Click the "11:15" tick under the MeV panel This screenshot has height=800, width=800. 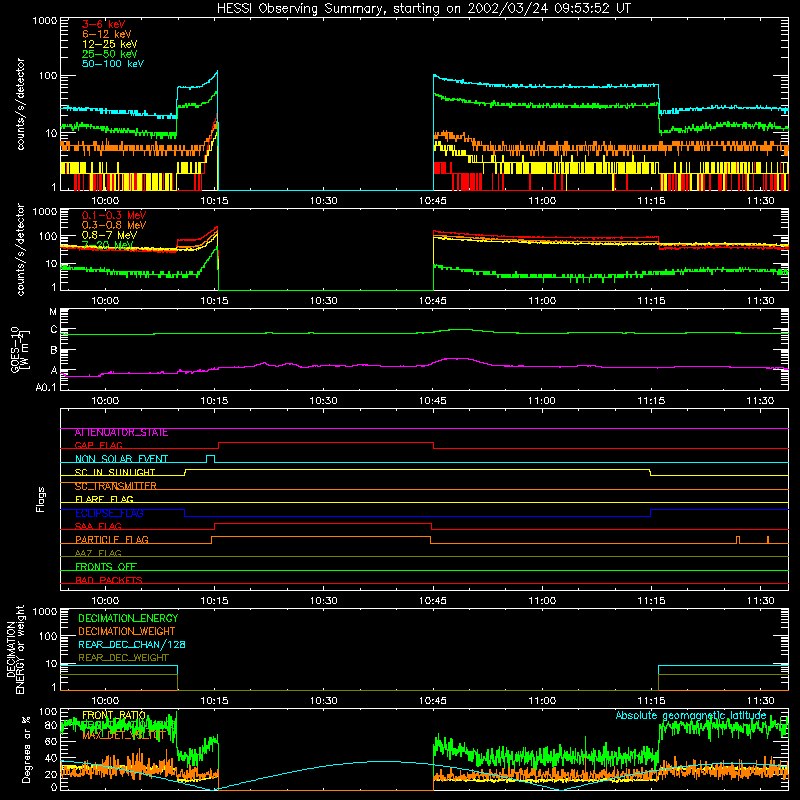point(651,301)
